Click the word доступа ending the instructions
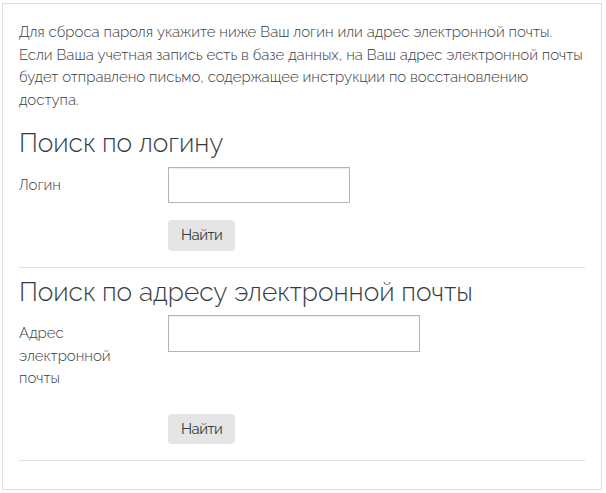 (x=49, y=100)
